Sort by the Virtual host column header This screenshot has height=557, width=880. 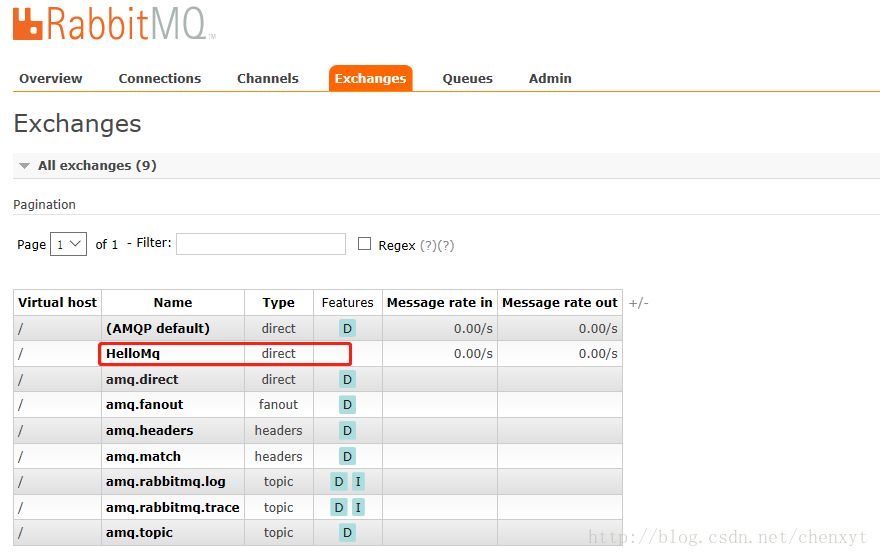[57, 303]
